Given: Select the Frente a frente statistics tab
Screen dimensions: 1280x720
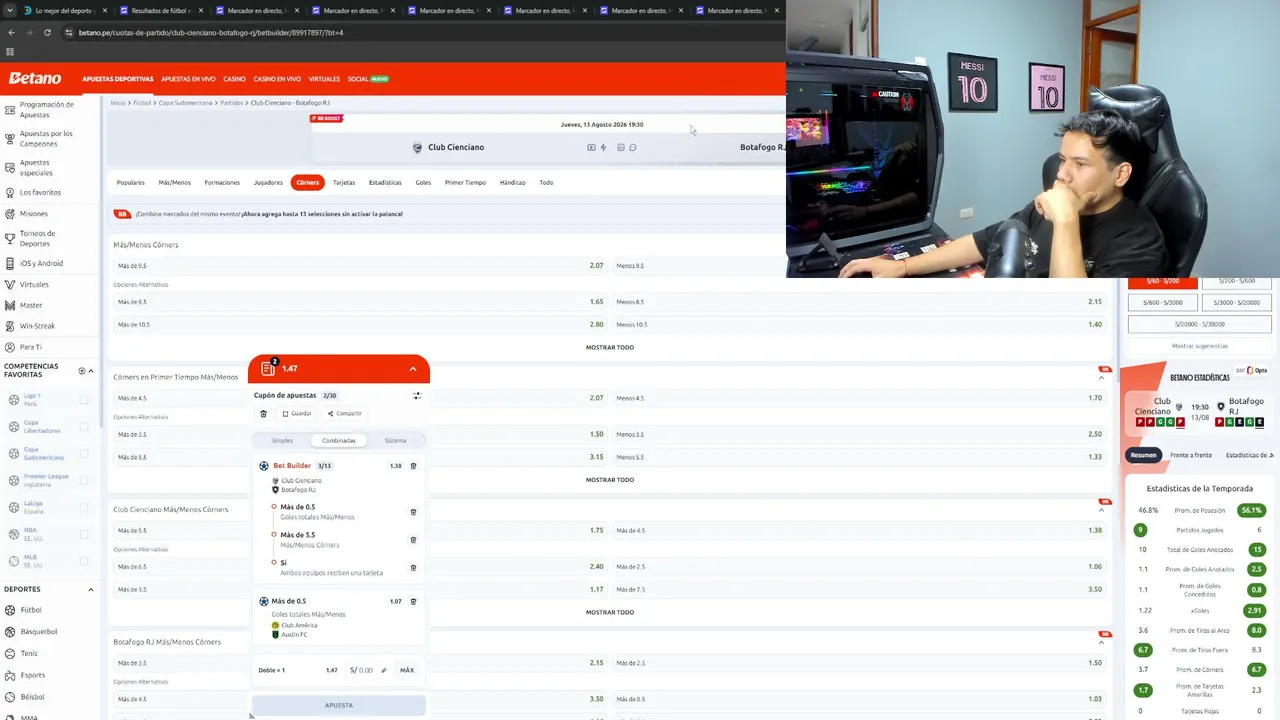Looking at the screenshot, I should pos(1191,455).
